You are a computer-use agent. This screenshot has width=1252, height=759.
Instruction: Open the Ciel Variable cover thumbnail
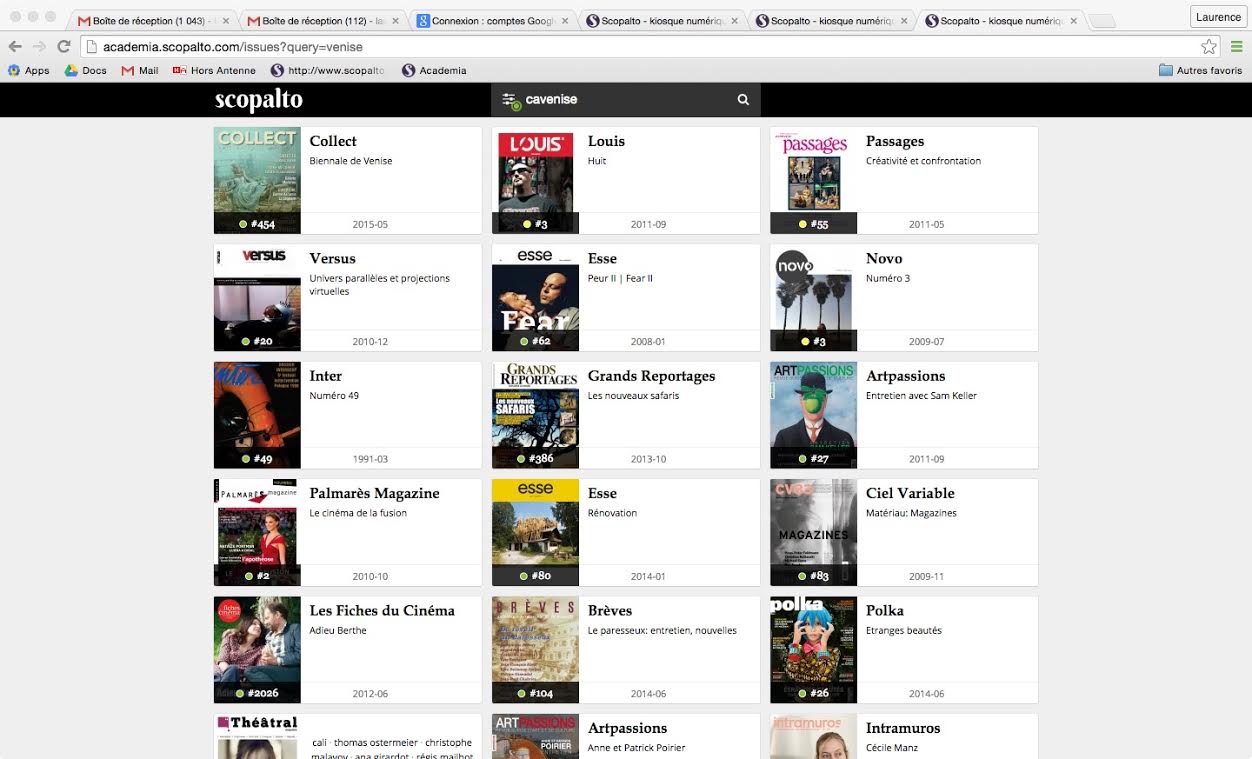click(813, 533)
